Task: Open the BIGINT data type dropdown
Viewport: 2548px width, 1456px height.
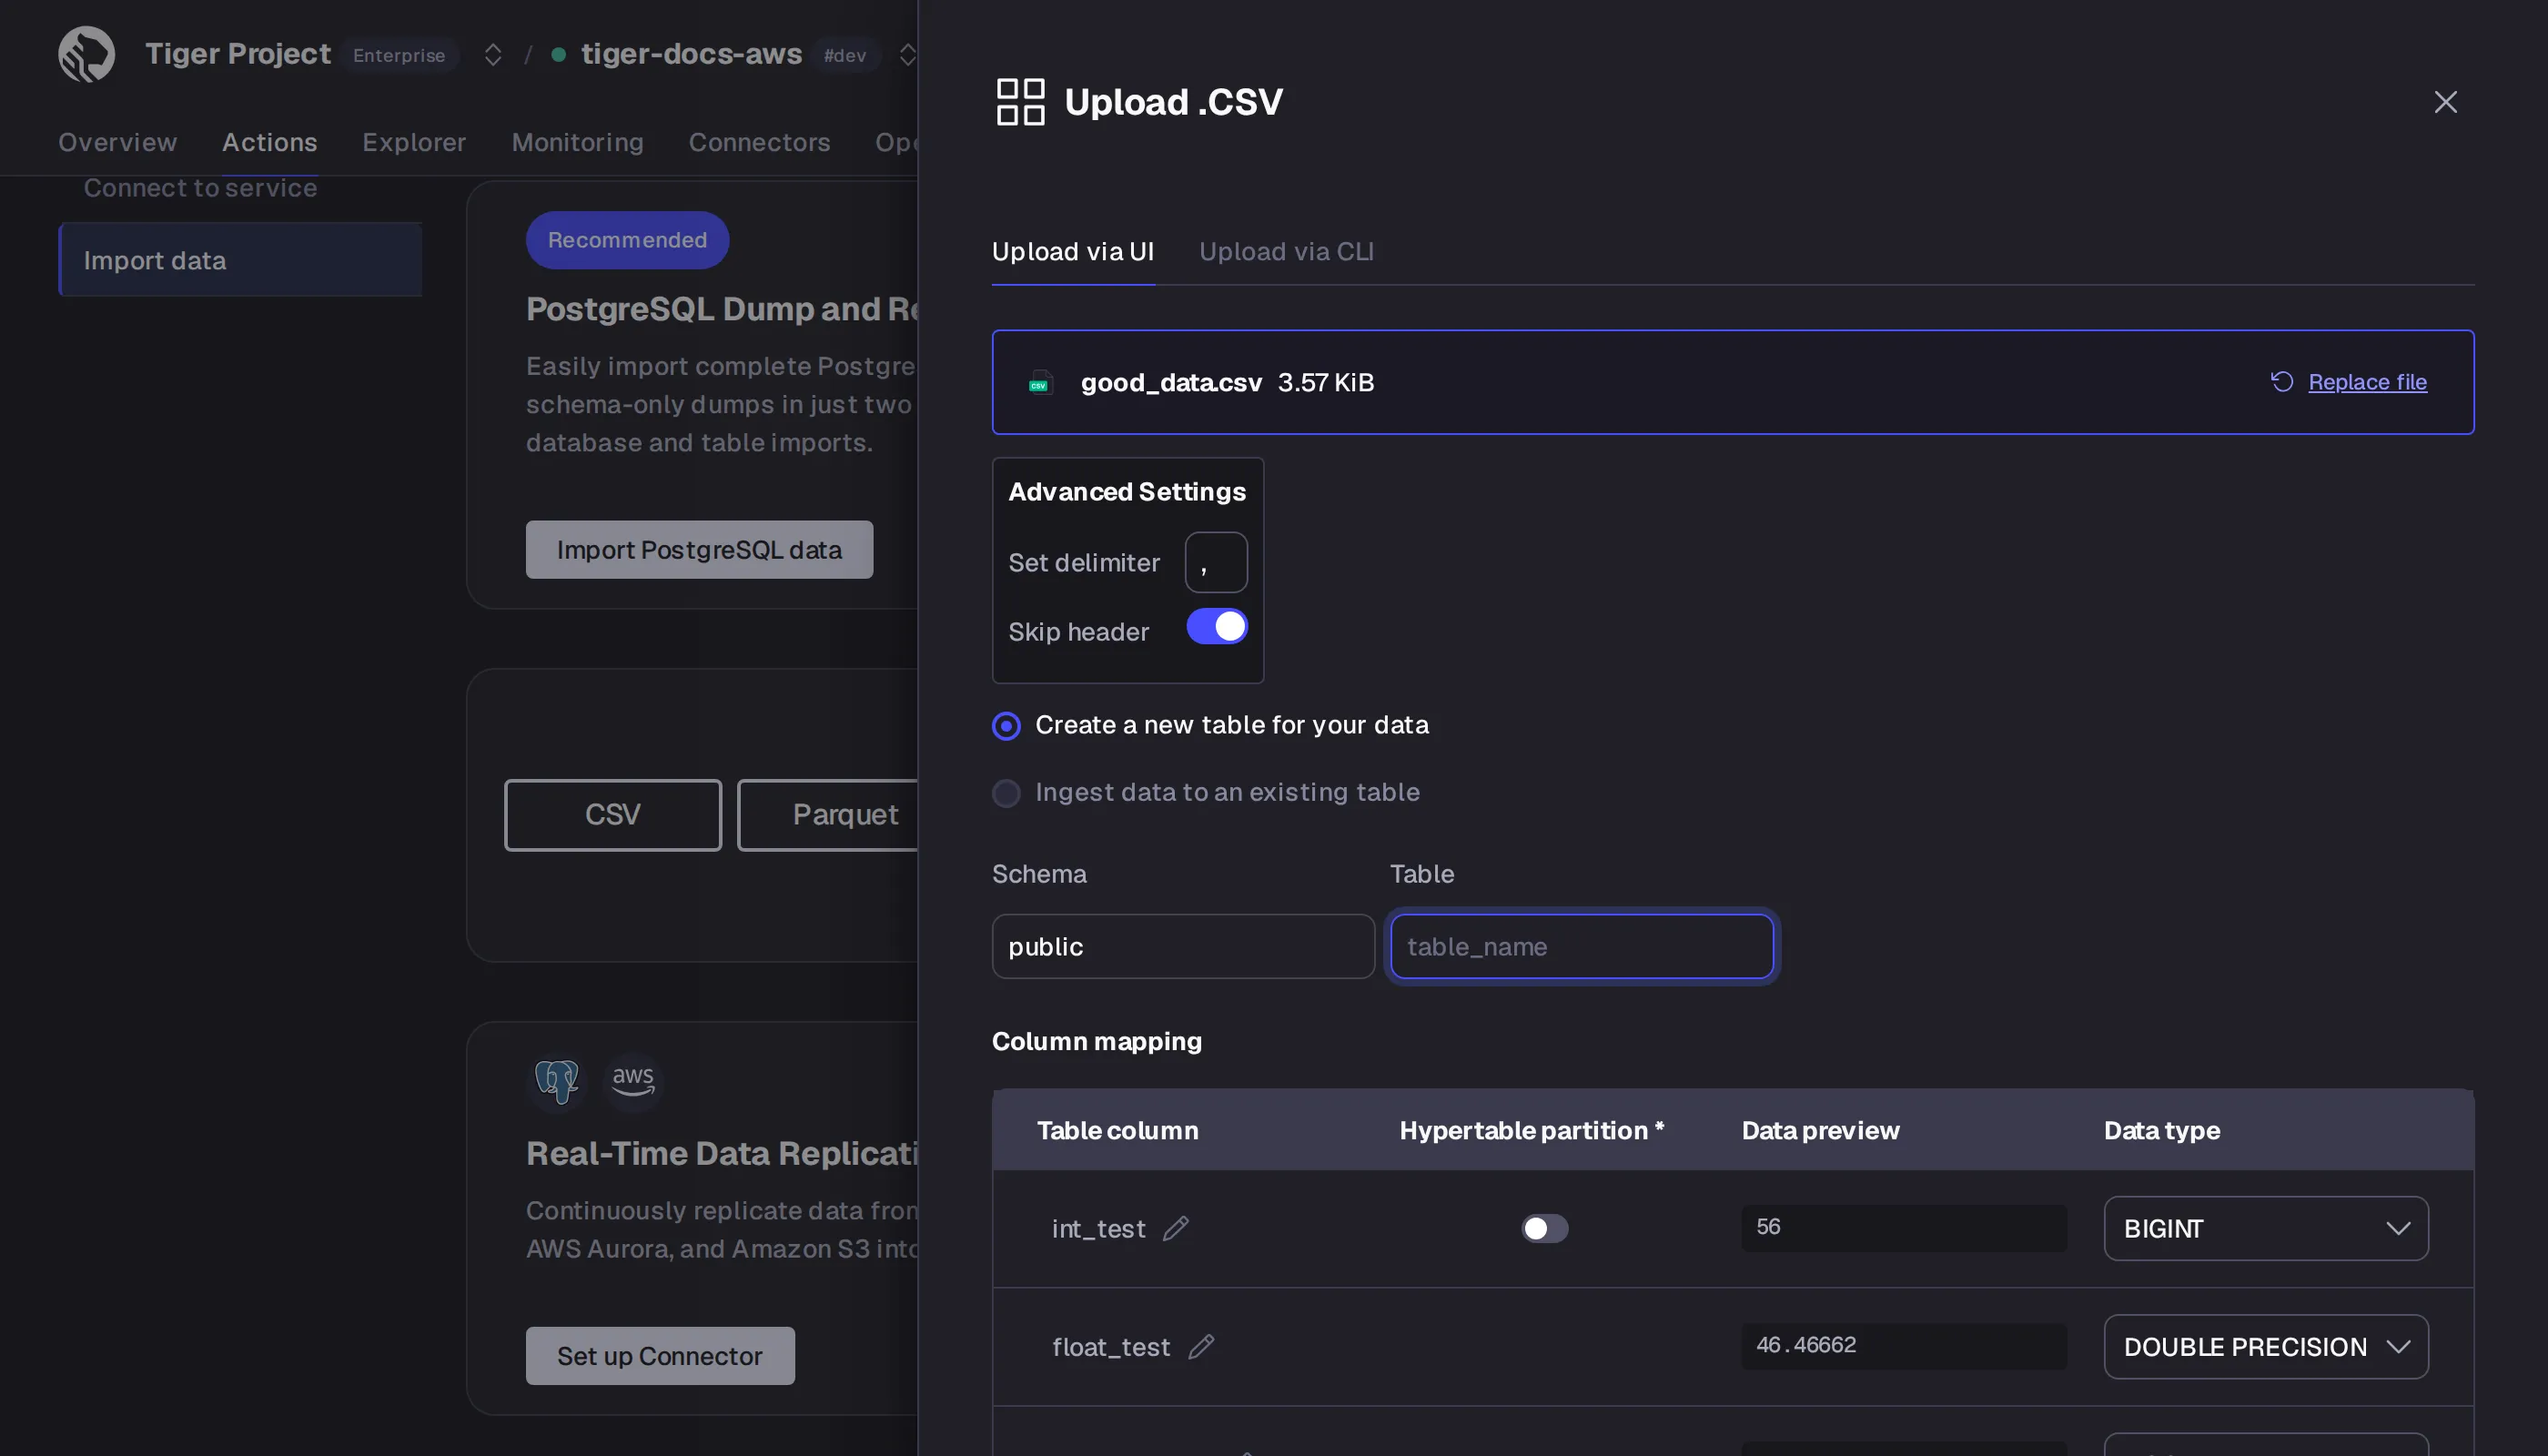Action: [2266, 1228]
